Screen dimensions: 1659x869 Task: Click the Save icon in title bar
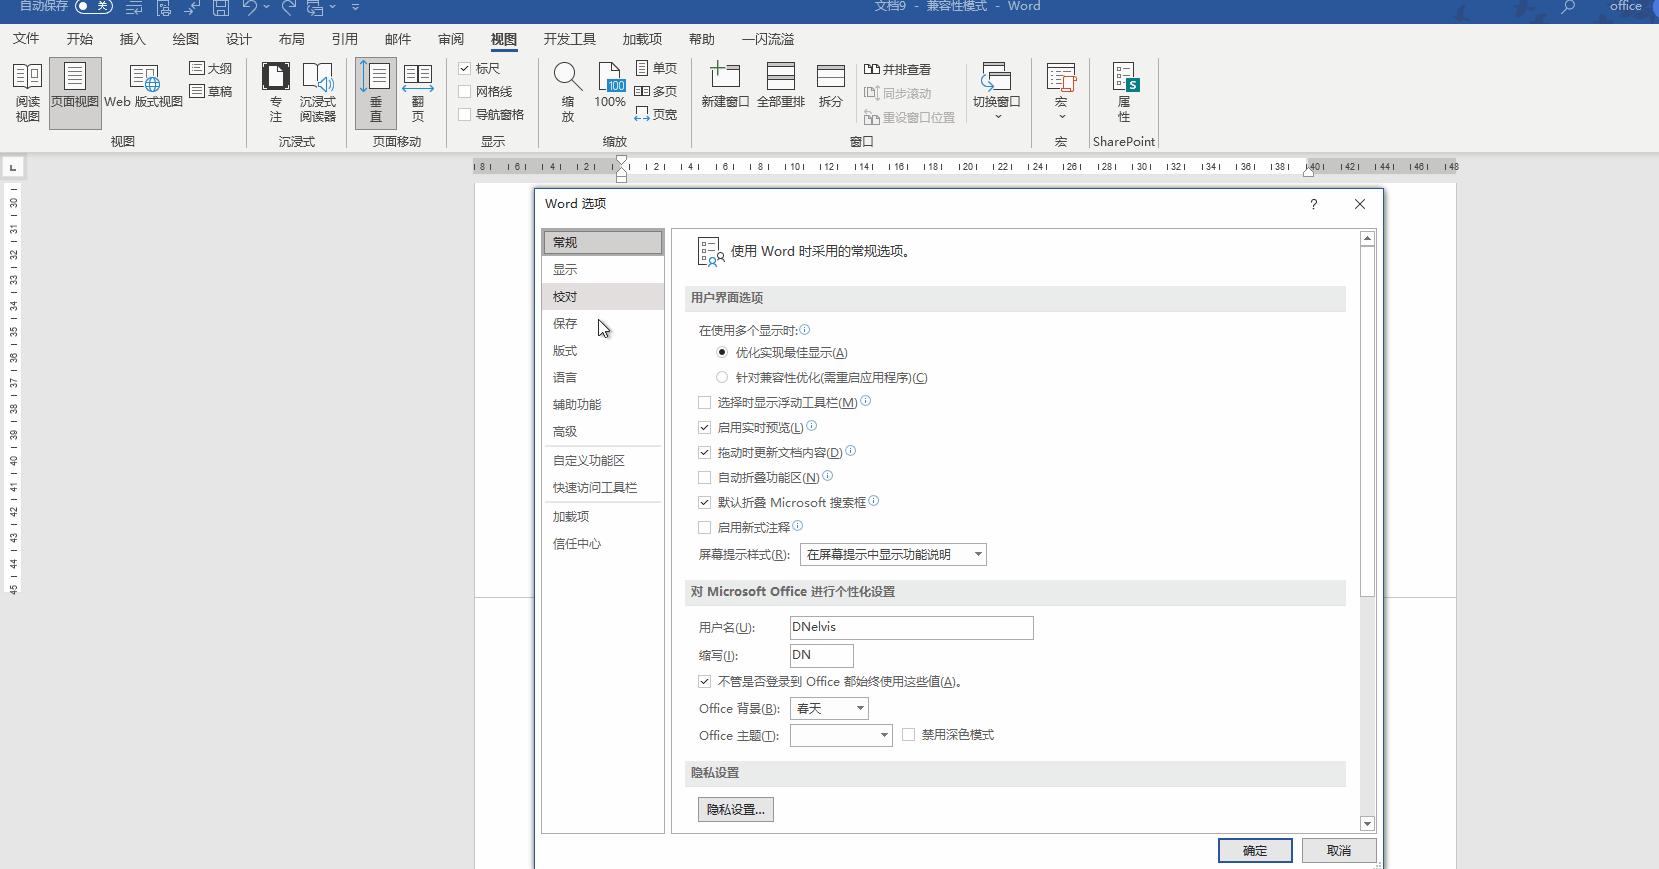[x=221, y=8]
